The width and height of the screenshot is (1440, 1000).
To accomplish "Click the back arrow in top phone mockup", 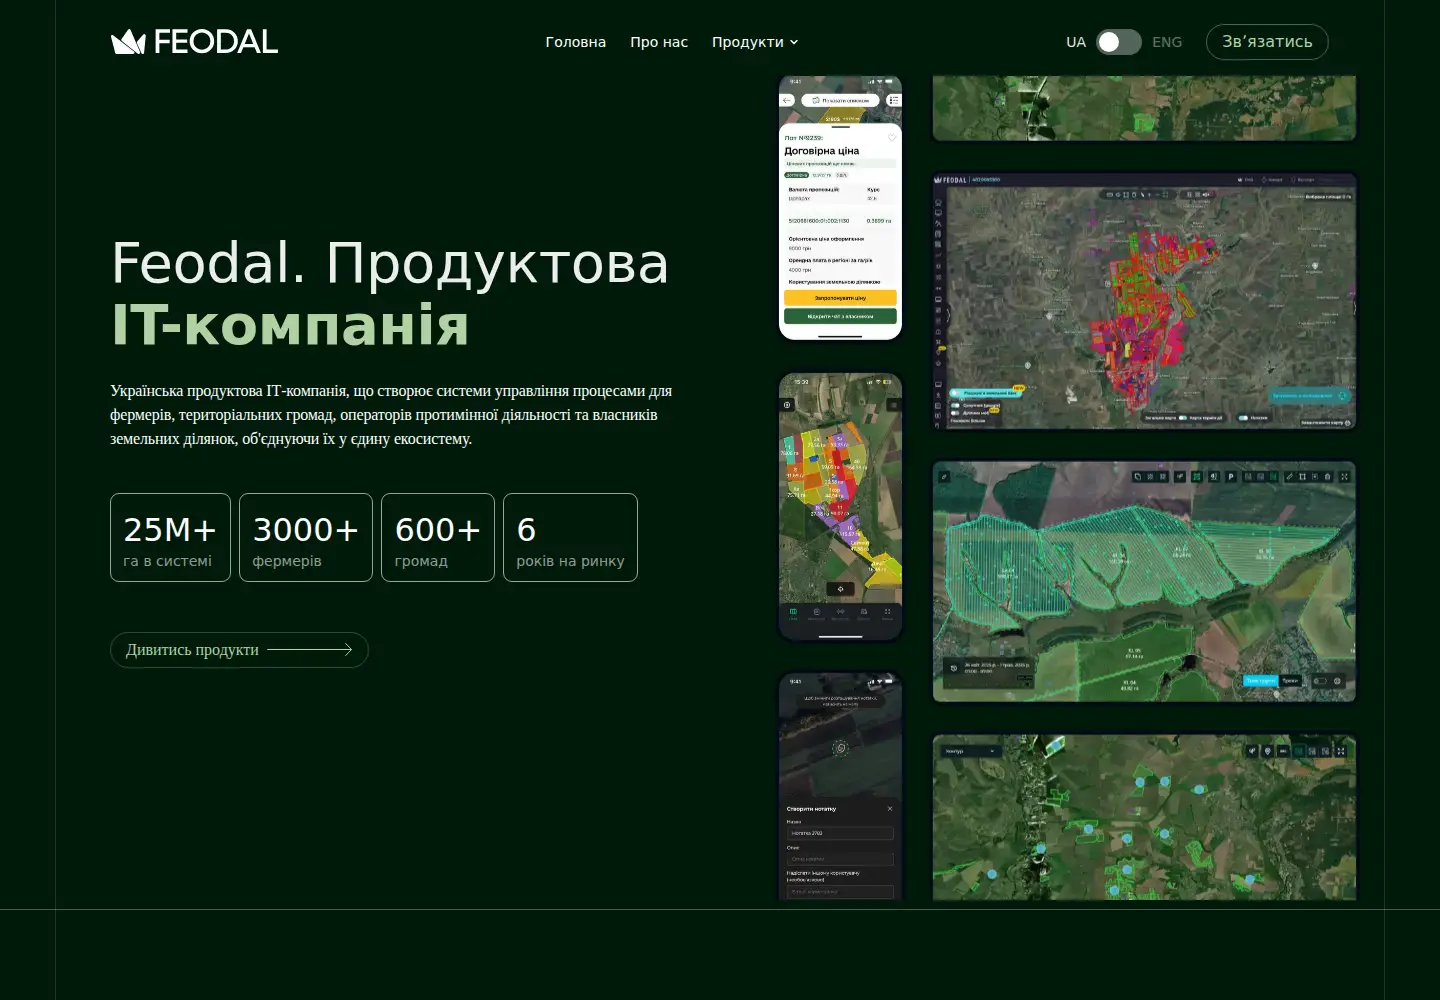I will coord(787,100).
